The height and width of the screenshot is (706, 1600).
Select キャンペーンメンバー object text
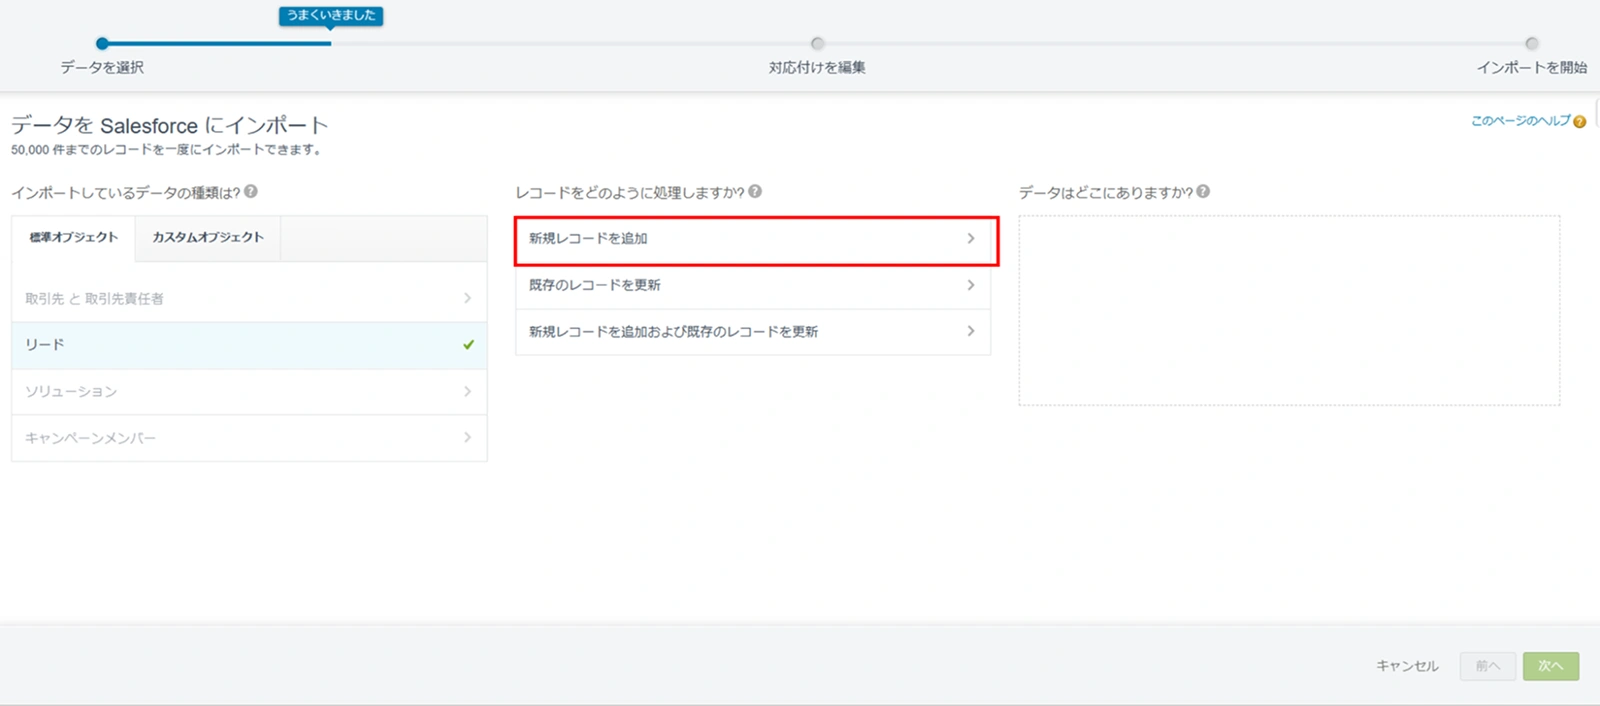coord(90,438)
